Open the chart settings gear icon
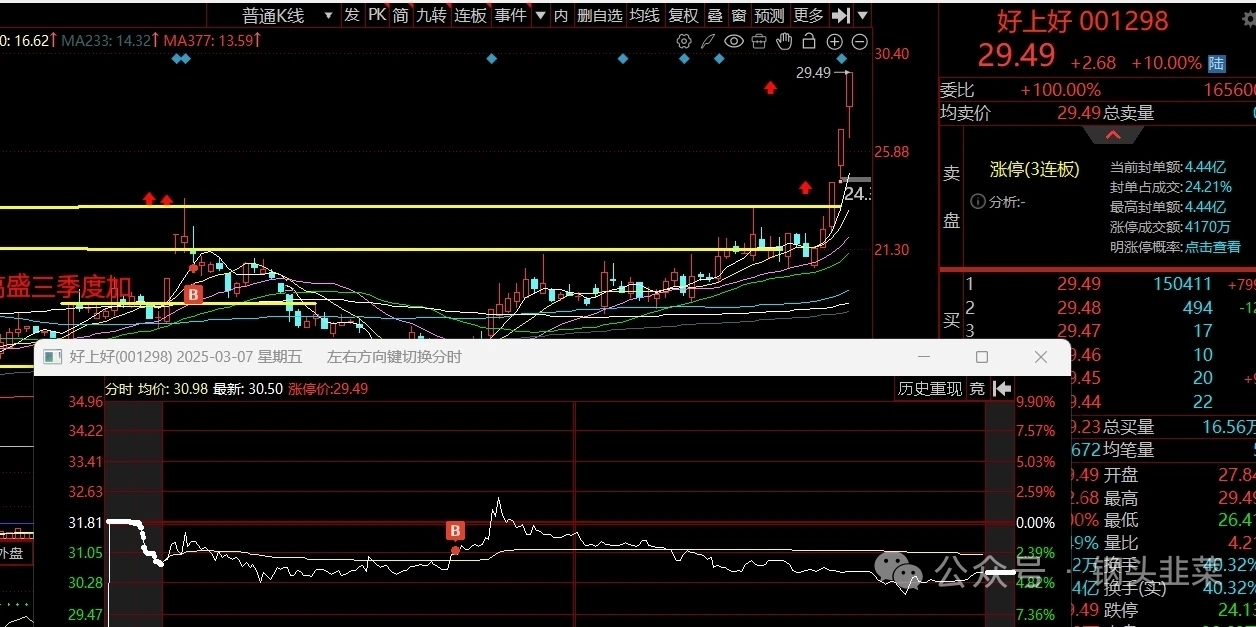This screenshot has height=627, width=1256. pyautogui.click(x=684, y=41)
